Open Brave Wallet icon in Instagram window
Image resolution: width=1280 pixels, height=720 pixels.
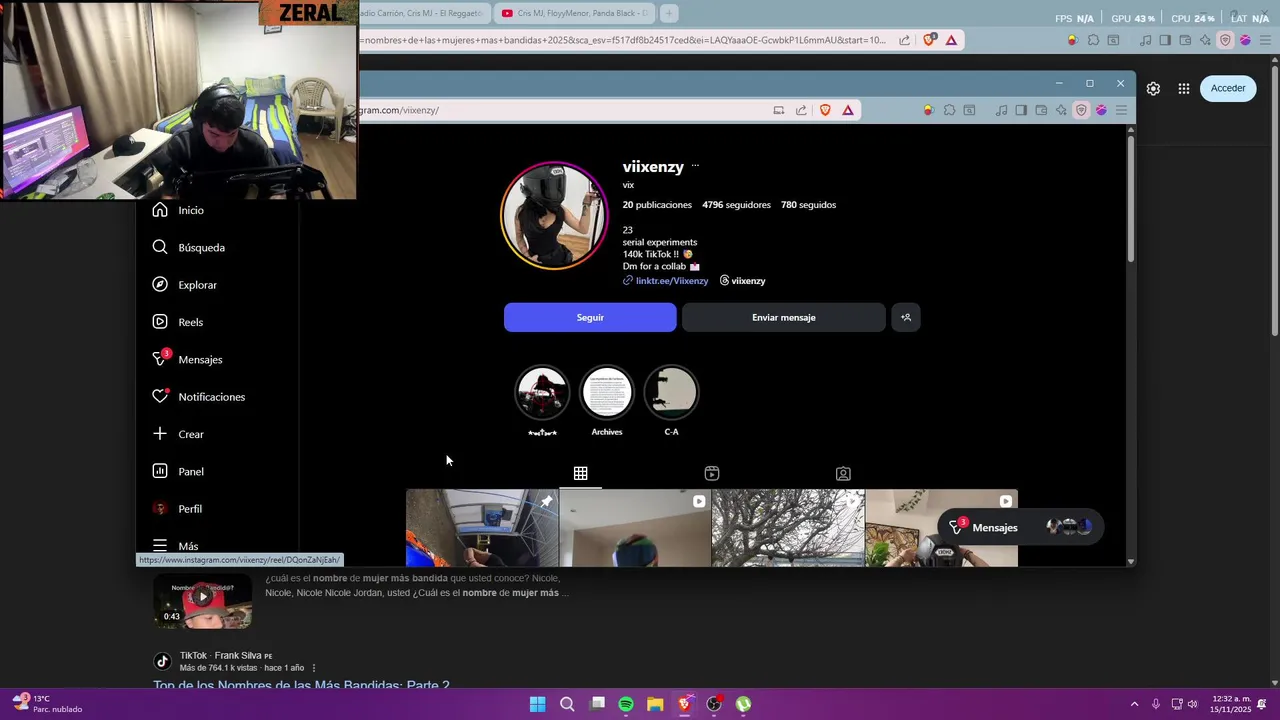(x=1041, y=110)
